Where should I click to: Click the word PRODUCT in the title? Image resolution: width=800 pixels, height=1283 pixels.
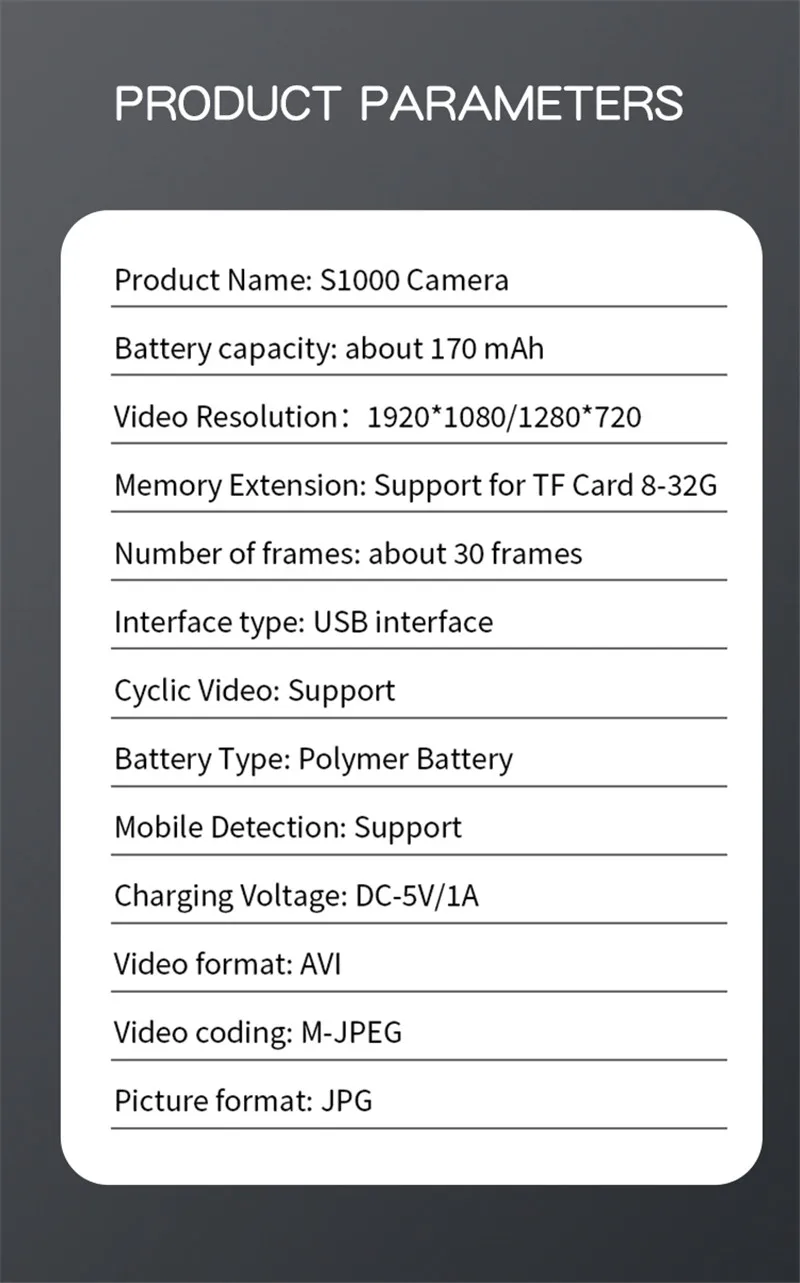coord(228,103)
